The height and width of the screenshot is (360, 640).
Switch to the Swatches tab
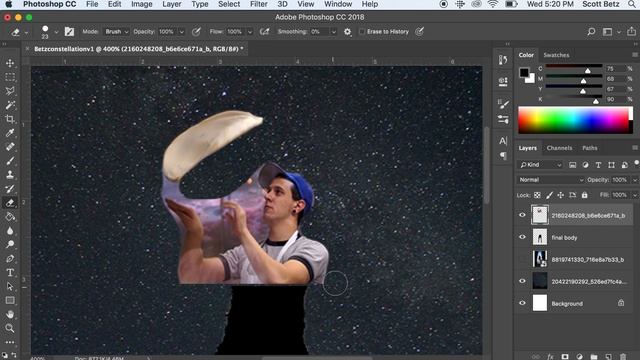556,55
